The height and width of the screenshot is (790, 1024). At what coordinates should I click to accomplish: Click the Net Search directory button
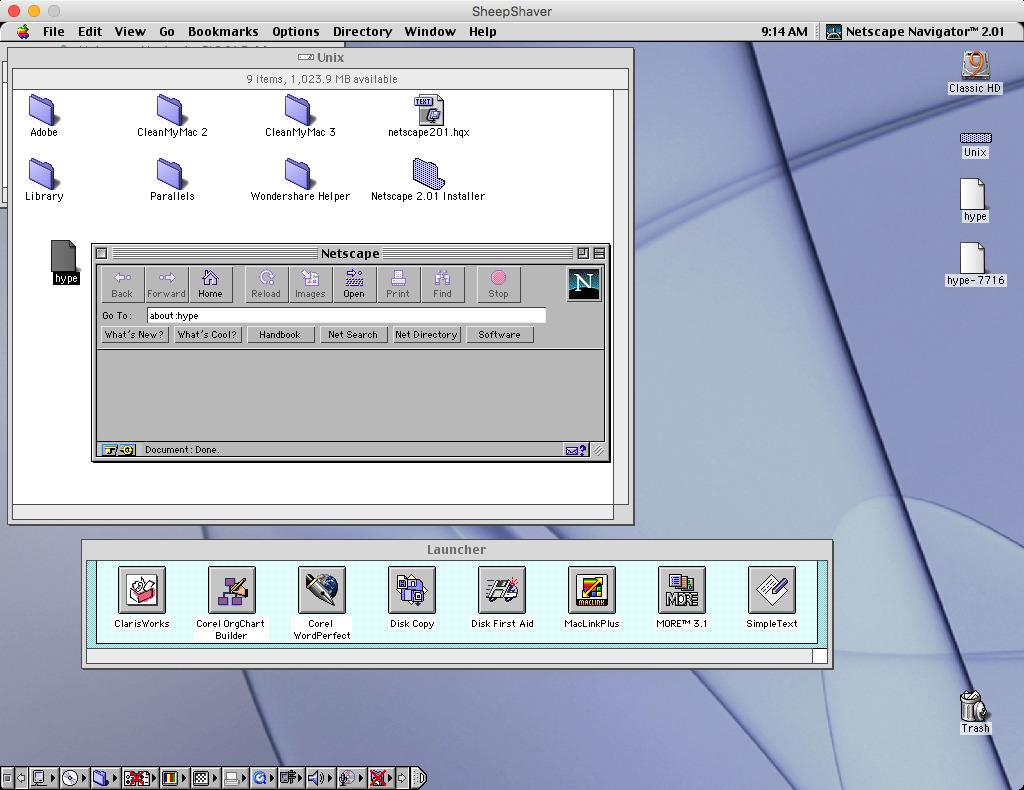click(x=353, y=334)
